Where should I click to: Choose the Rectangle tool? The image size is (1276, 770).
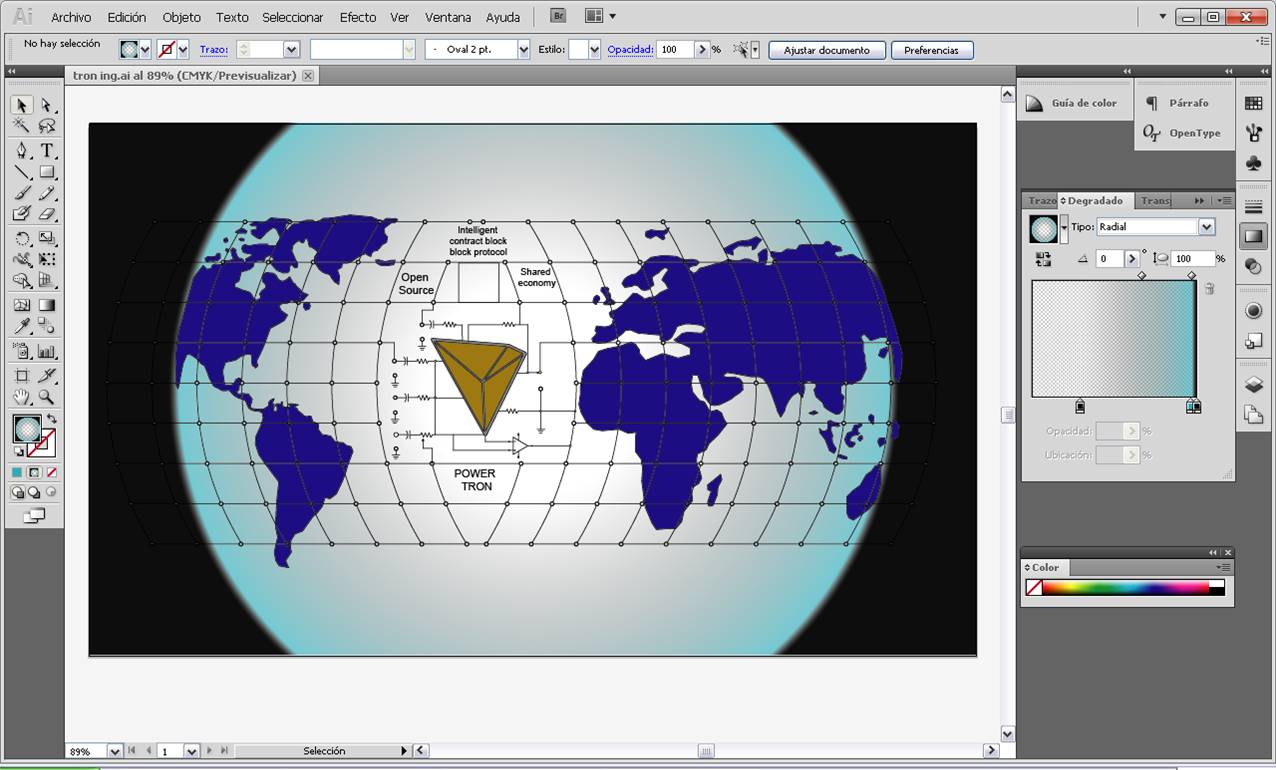(46, 172)
